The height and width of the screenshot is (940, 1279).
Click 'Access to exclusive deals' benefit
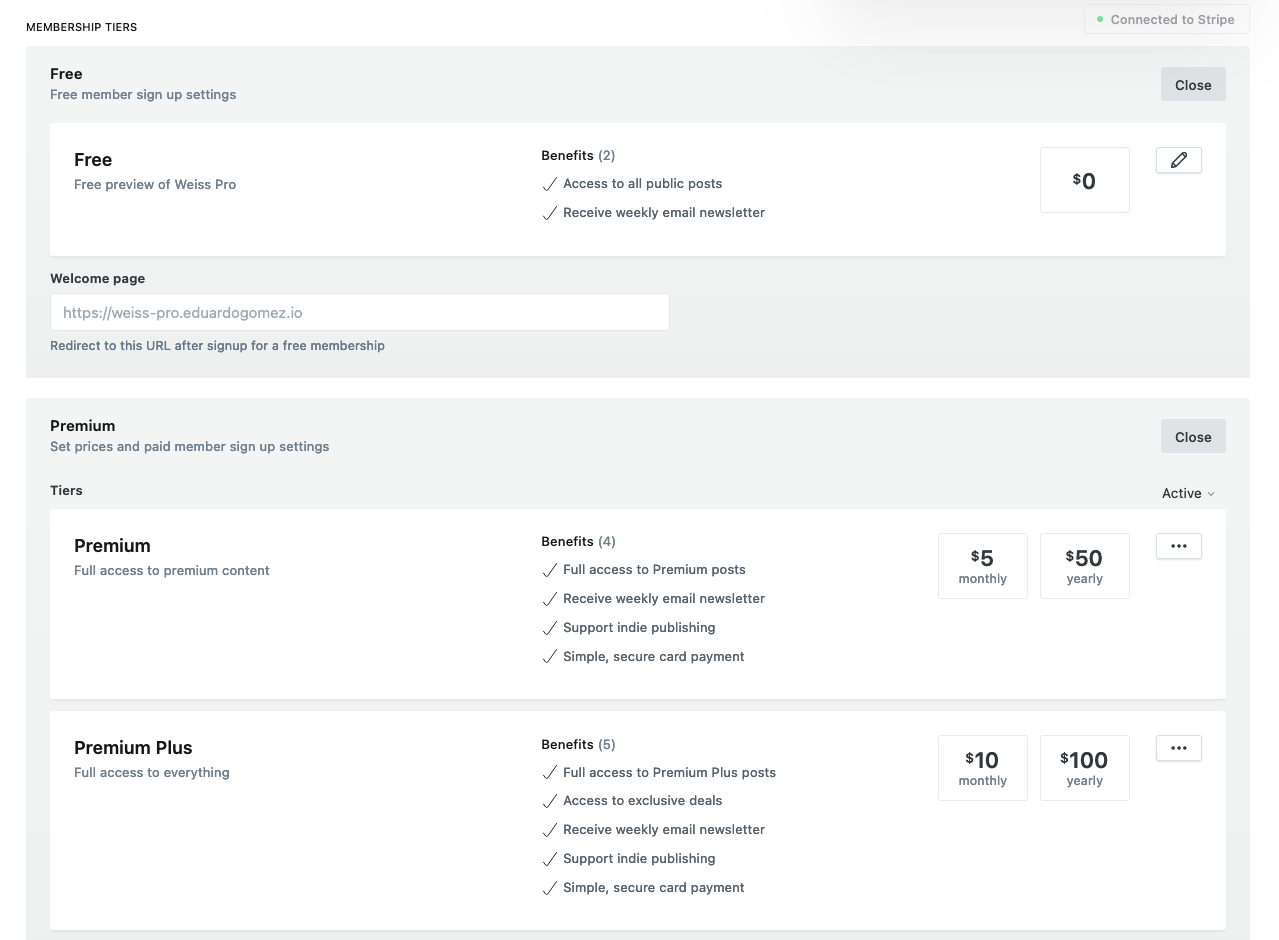(642, 801)
